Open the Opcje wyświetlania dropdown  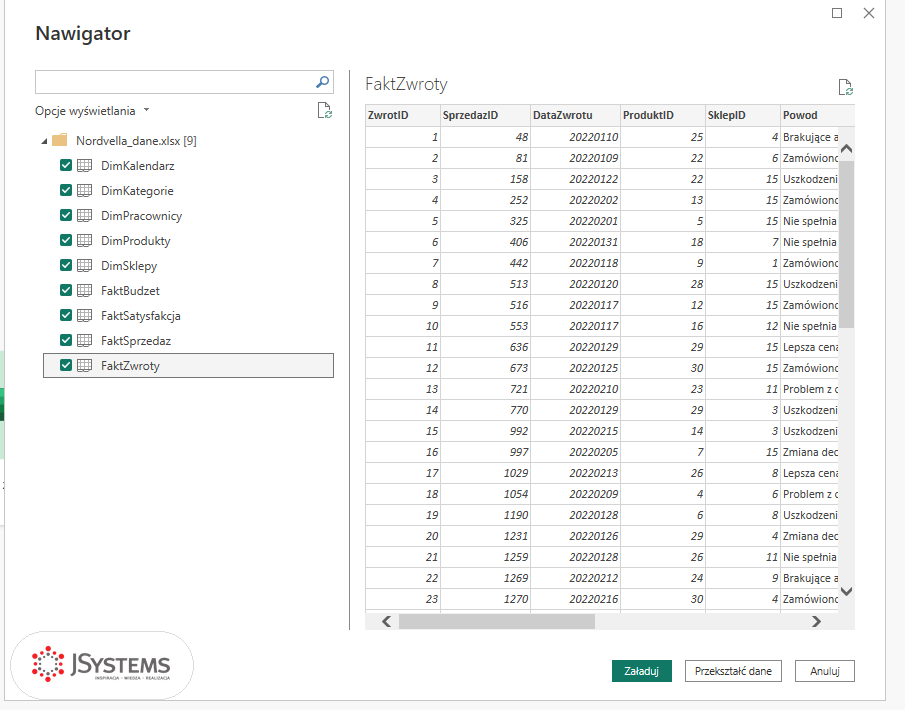coord(92,110)
